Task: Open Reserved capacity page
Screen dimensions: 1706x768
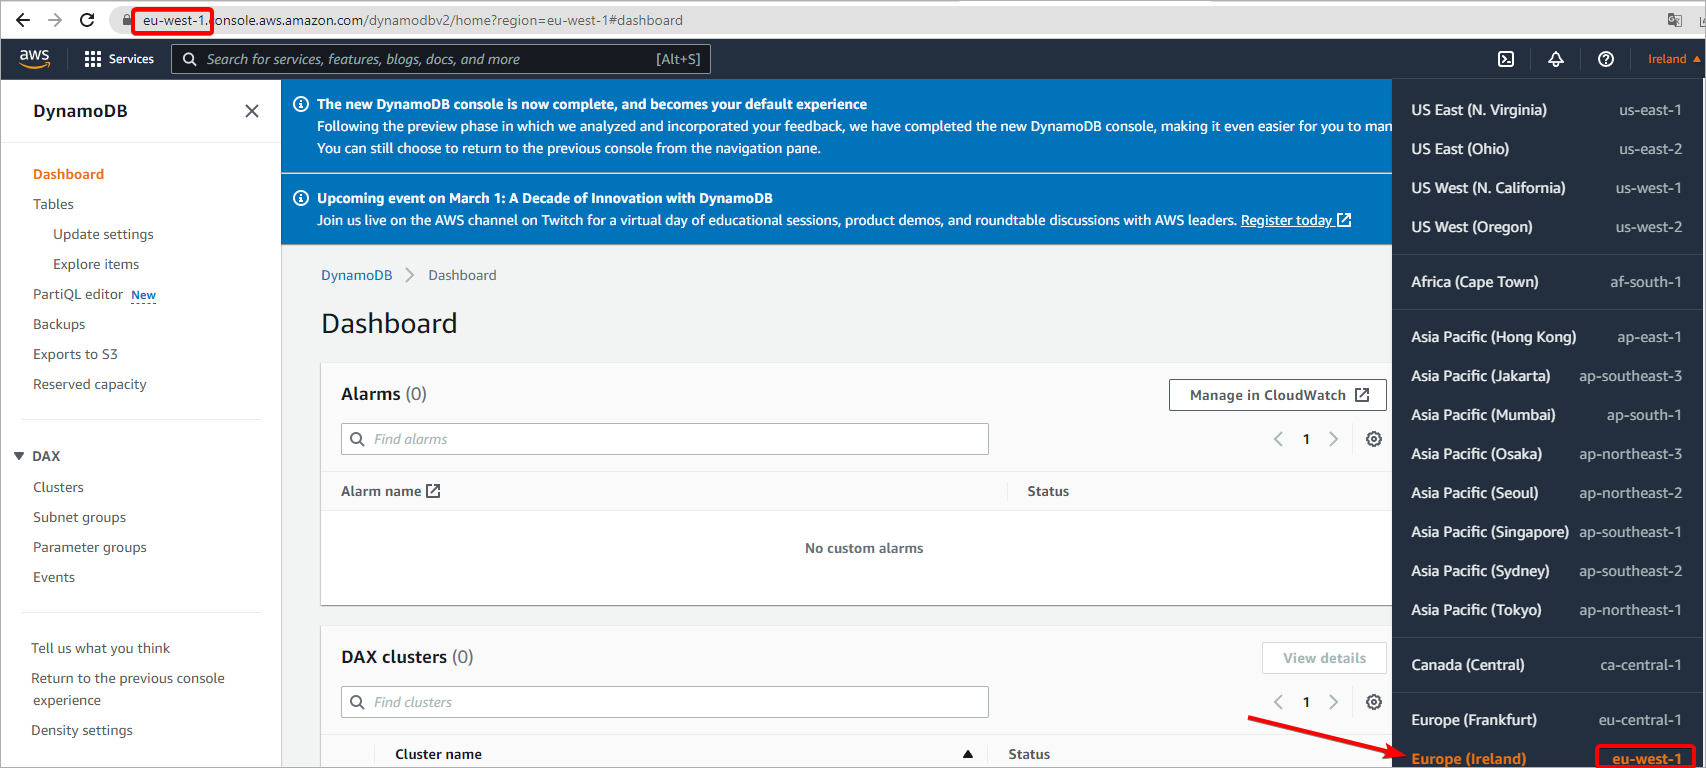Action: point(90,384)
